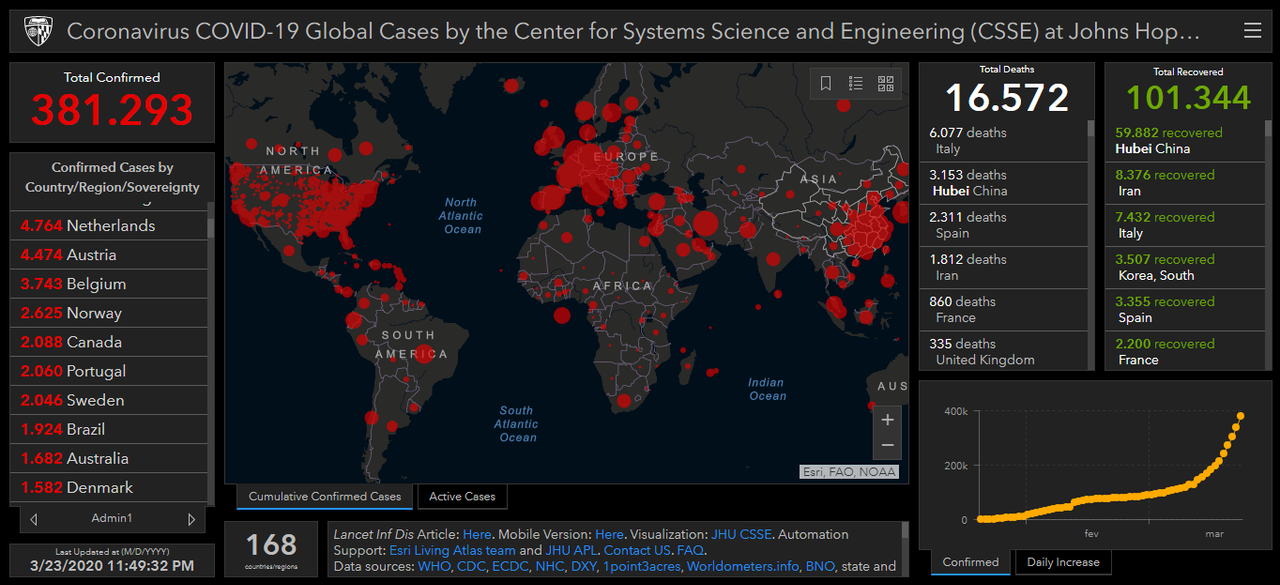This screenshot has width=1280, height=585.
Task: Show the map legend list icon
Action: [856, 84]
